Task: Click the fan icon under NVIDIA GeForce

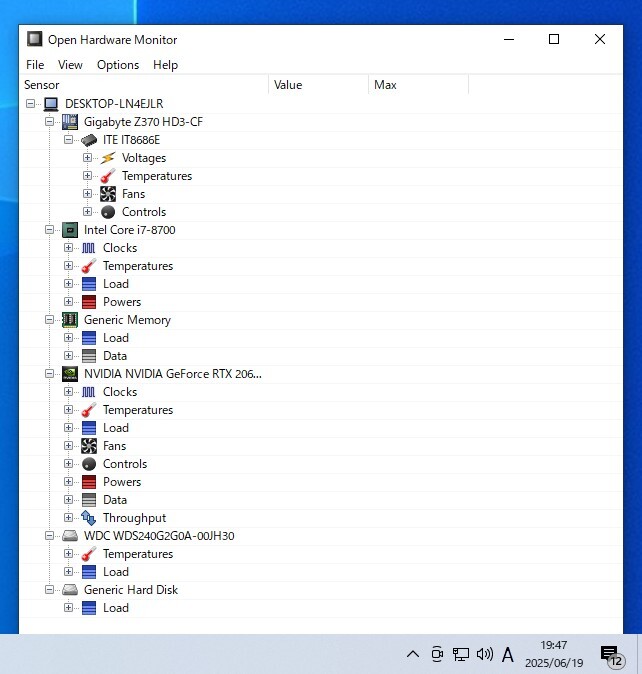Action: tap(89, 446)
